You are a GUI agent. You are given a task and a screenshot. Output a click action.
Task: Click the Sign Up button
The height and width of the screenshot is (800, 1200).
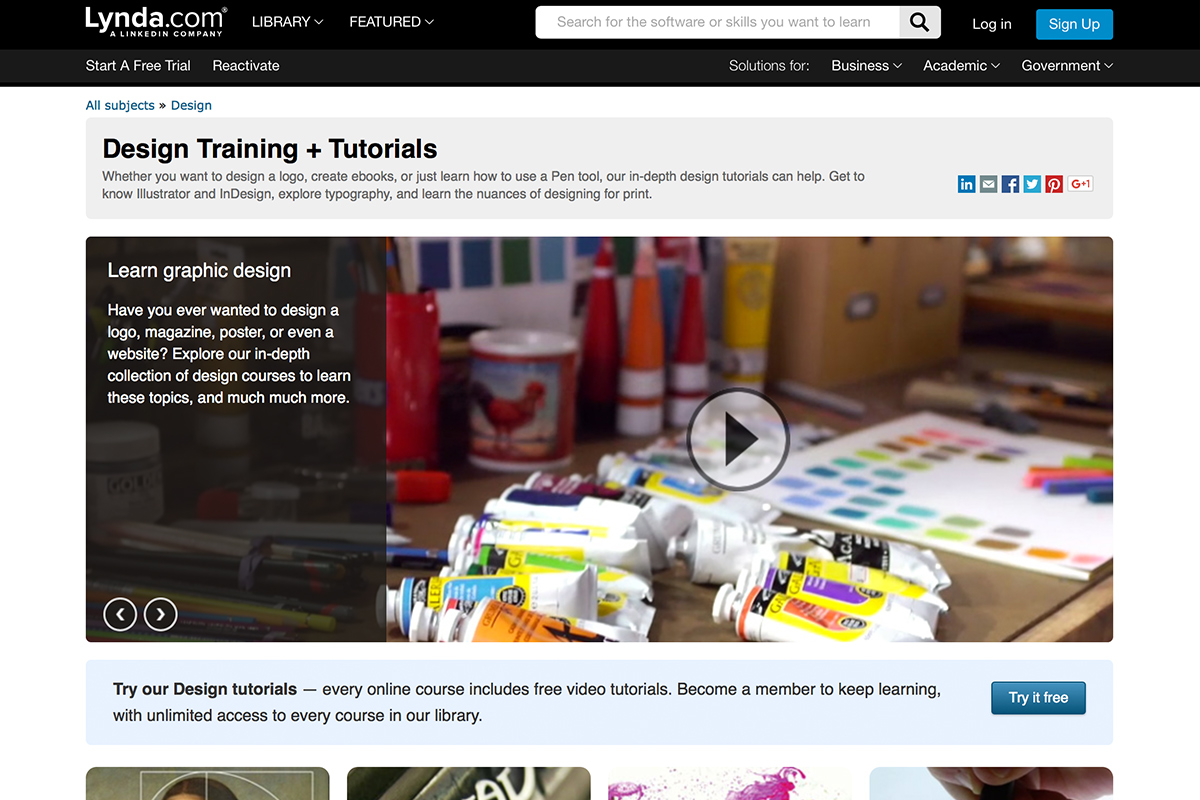coord(1074,24)
